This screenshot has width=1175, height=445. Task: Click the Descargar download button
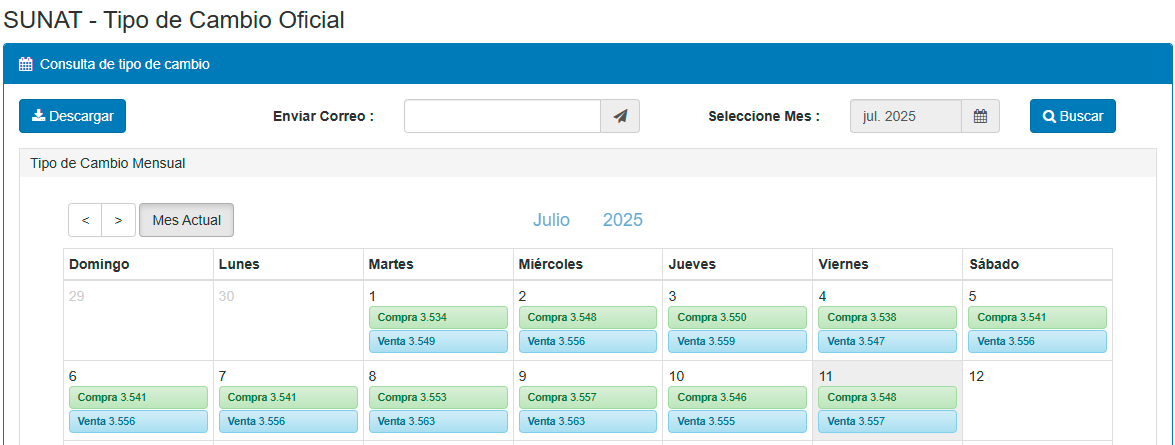(72, 116)
